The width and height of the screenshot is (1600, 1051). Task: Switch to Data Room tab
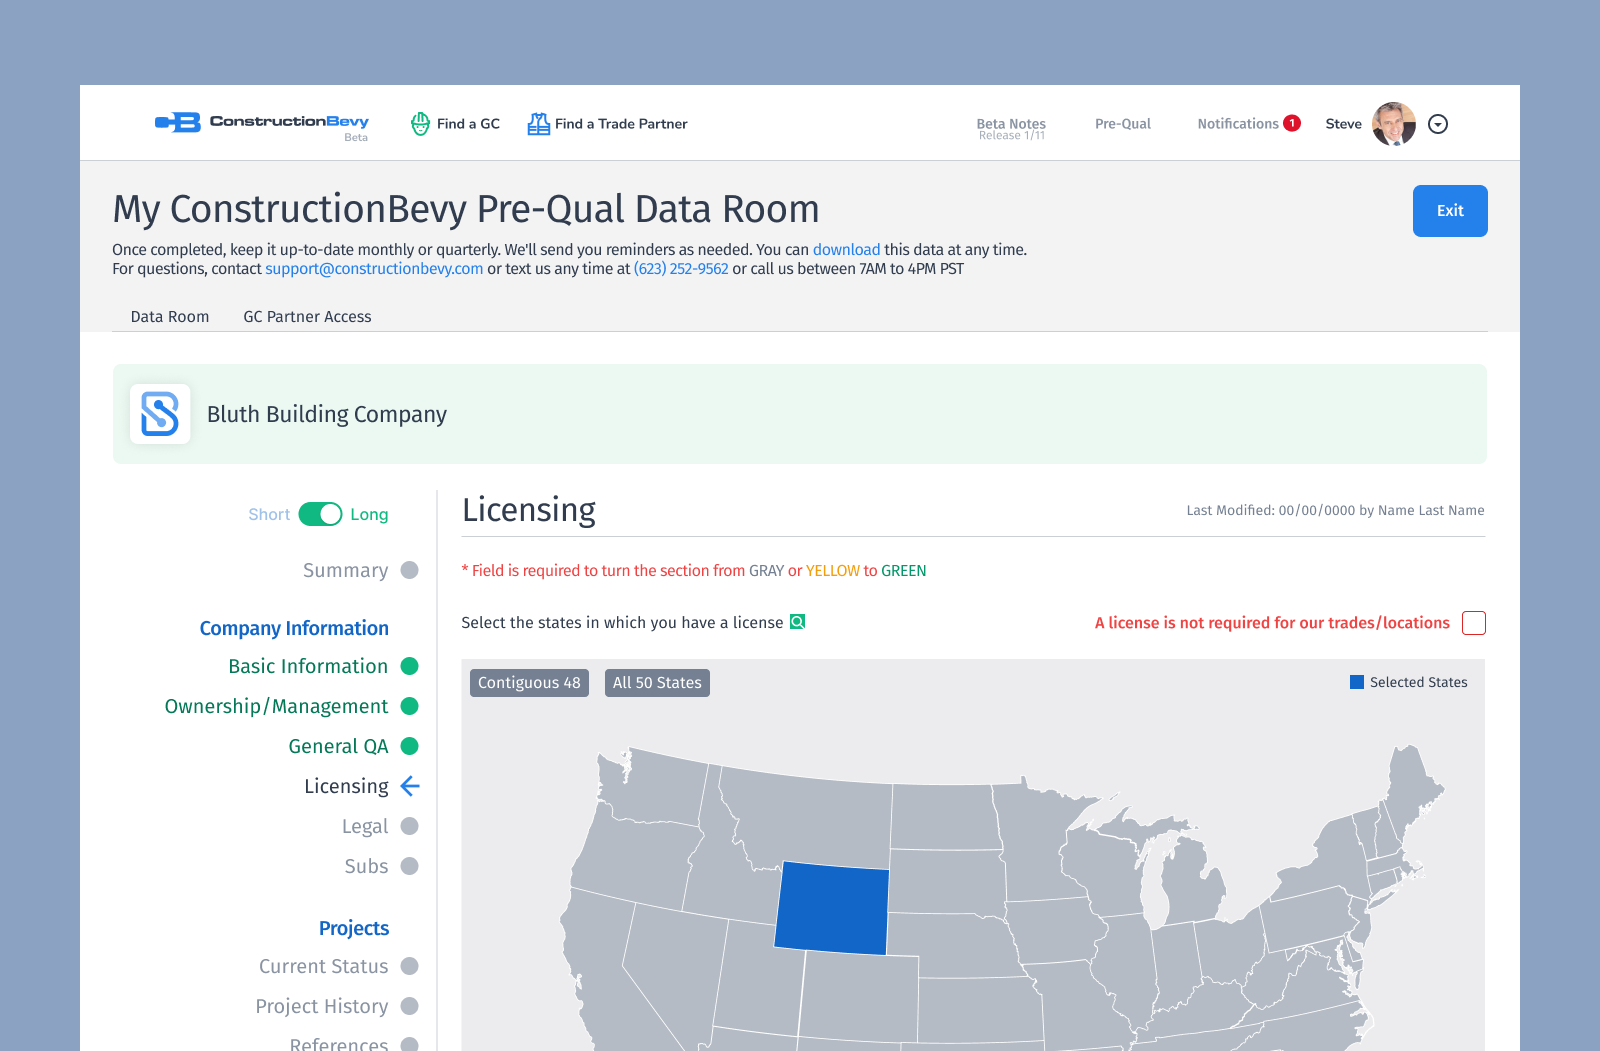170,317
